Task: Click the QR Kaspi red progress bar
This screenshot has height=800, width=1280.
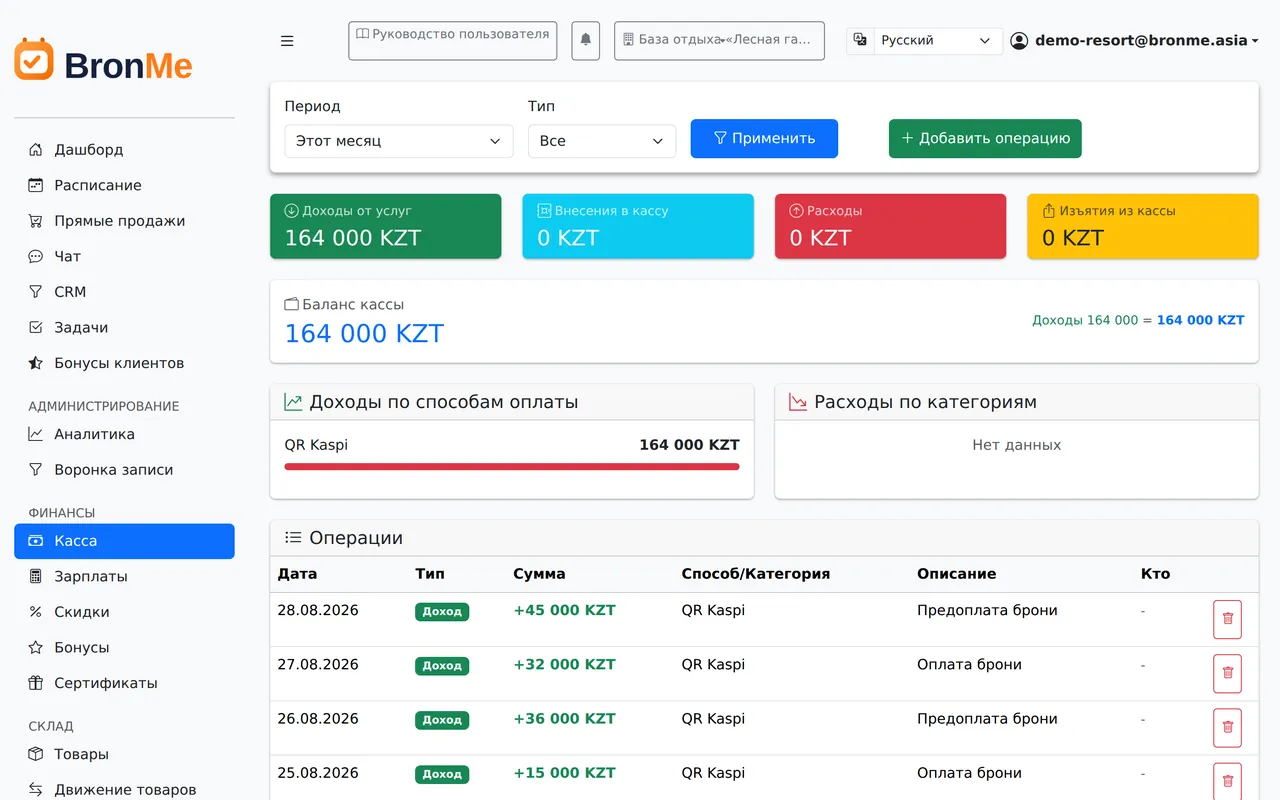Action: pos(512,467)
